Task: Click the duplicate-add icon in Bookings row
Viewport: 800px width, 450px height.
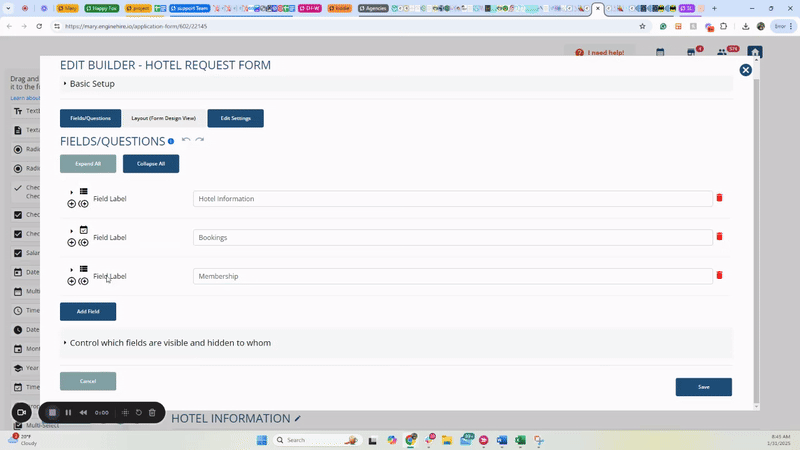Action: pyautogui.click(x=84, y=242)
